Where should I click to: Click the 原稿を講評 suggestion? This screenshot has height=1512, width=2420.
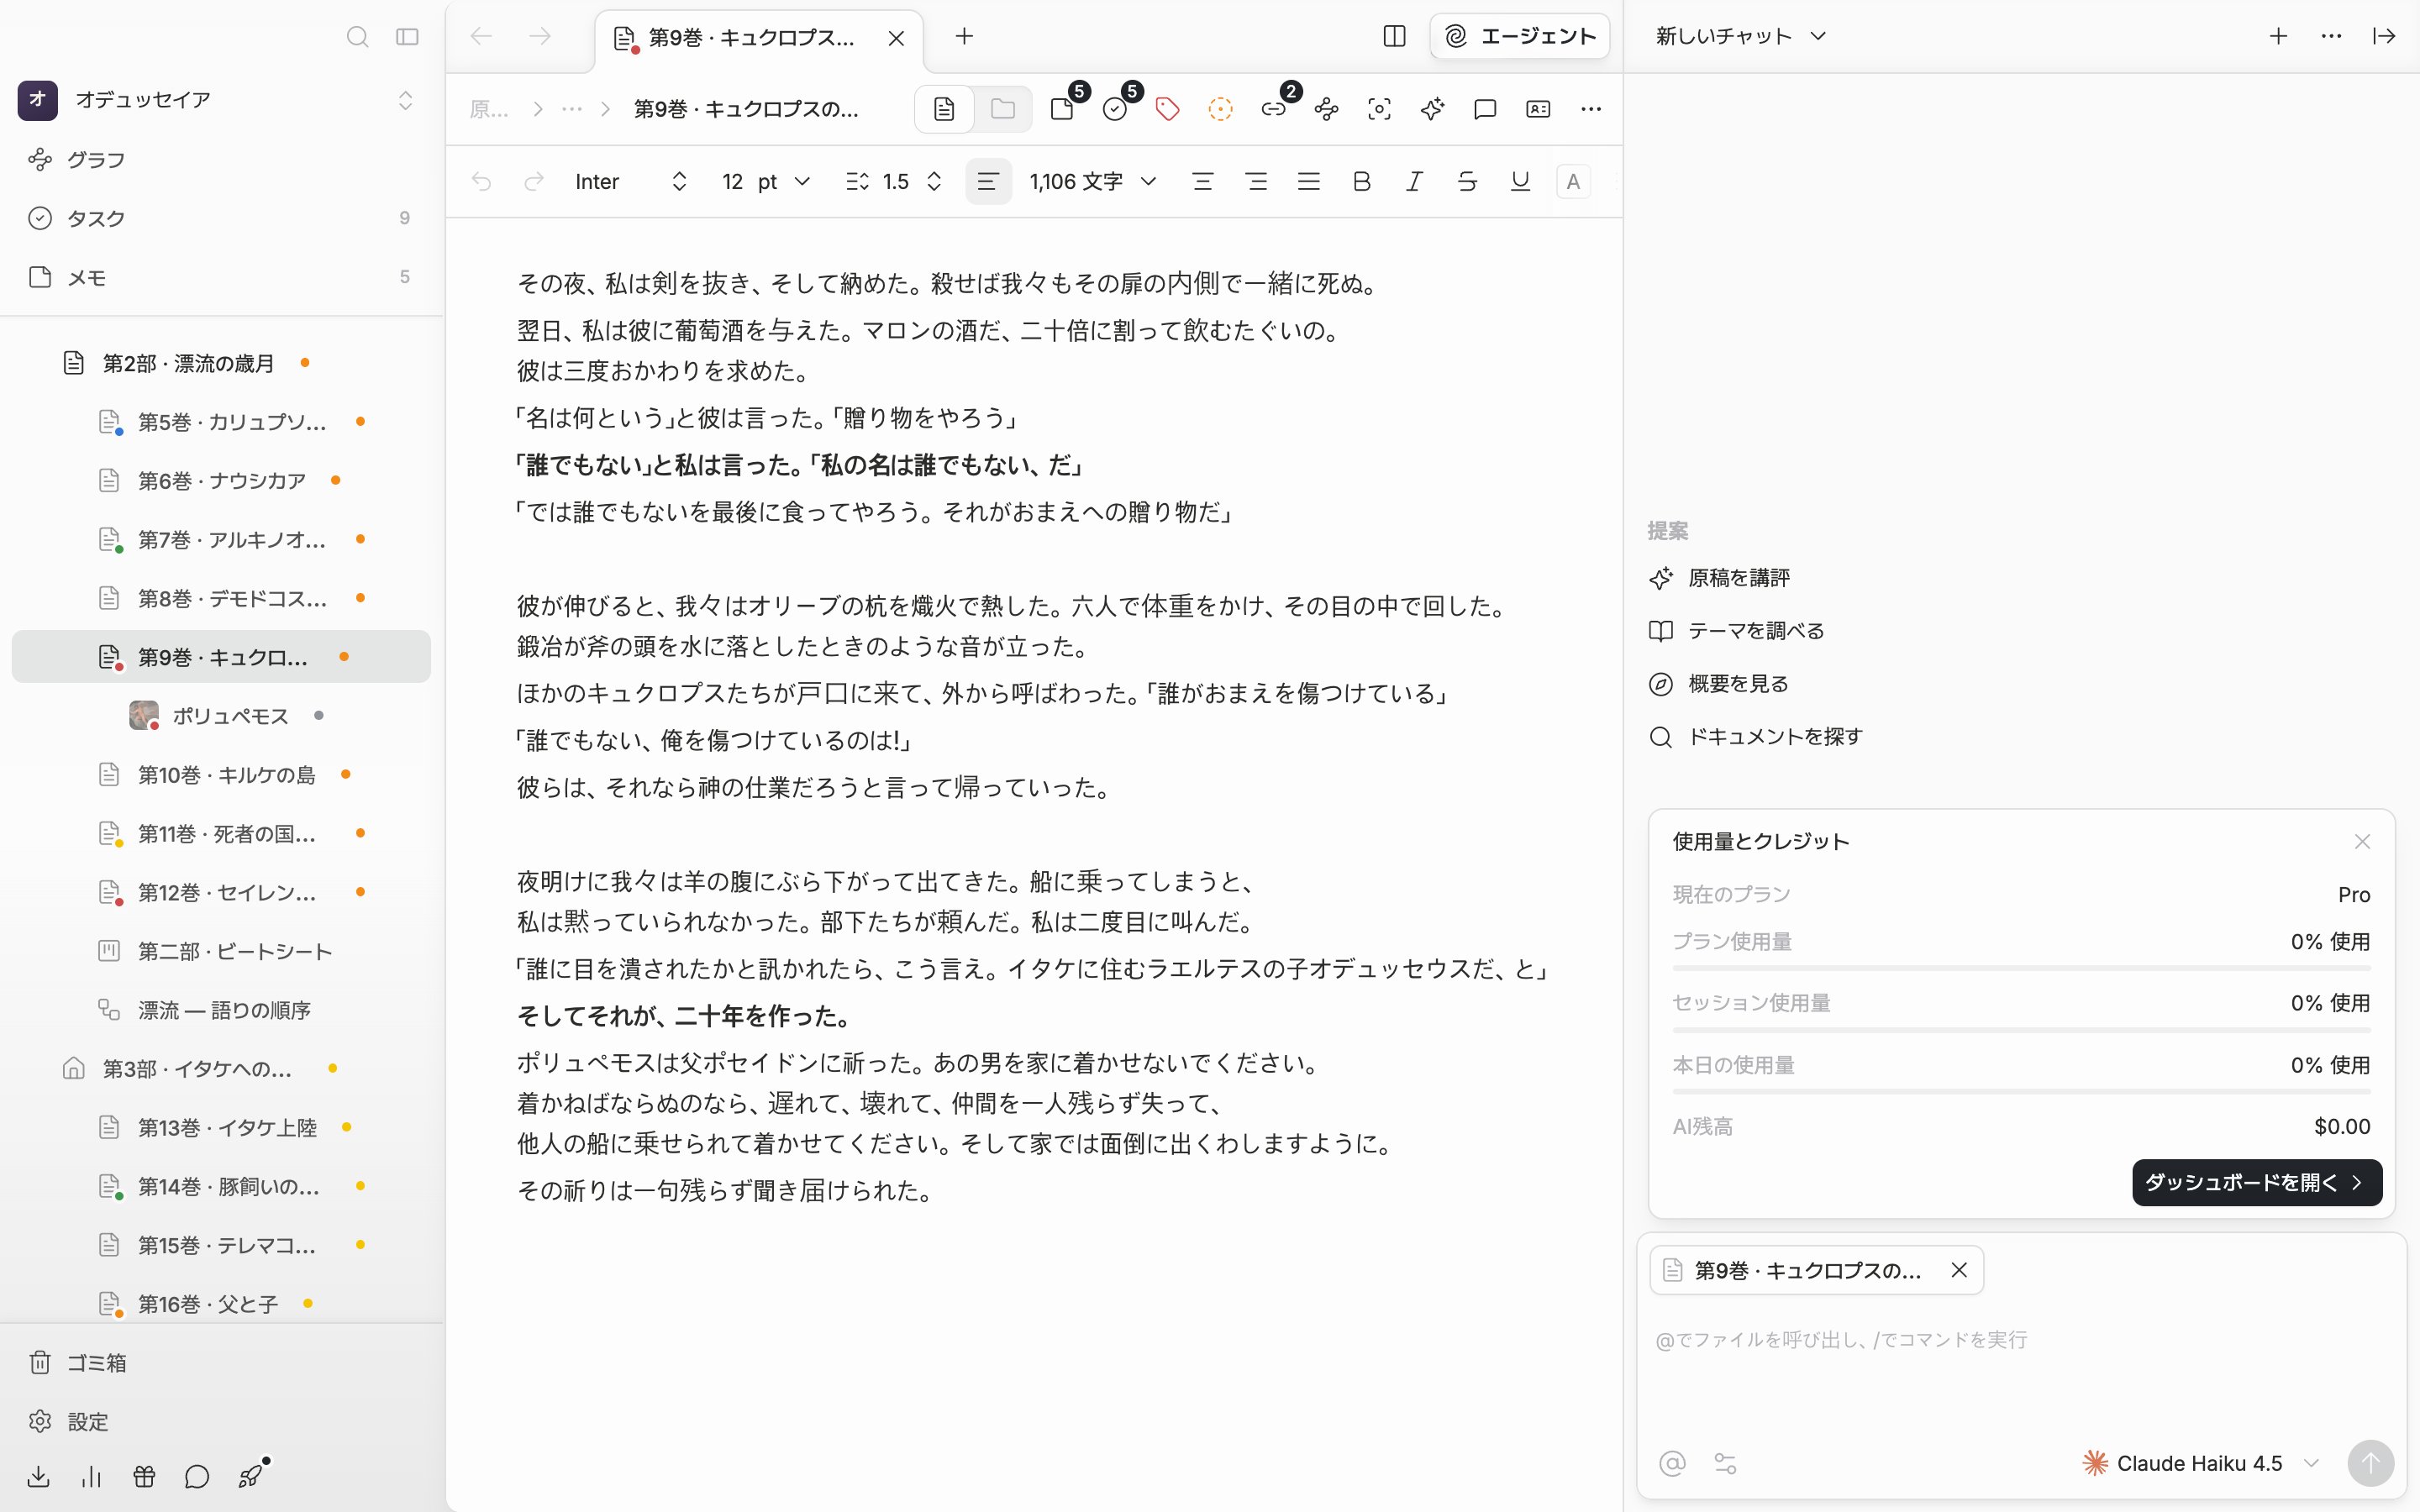point(1720,578)
